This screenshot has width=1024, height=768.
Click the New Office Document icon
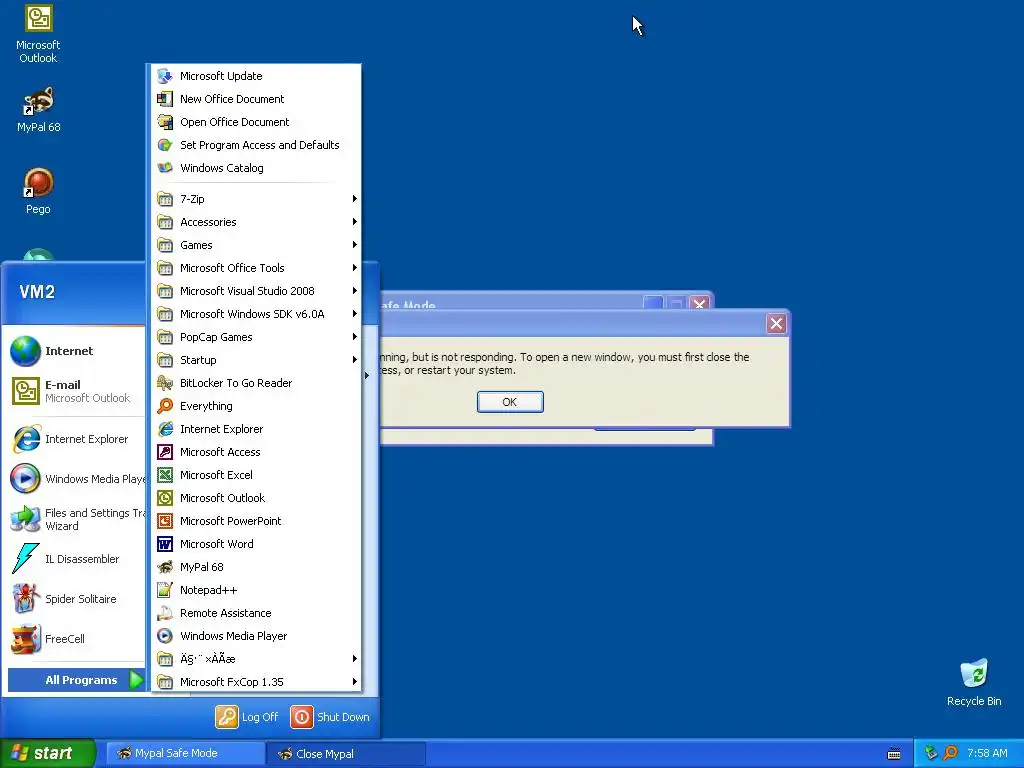(x=165, y=99)
